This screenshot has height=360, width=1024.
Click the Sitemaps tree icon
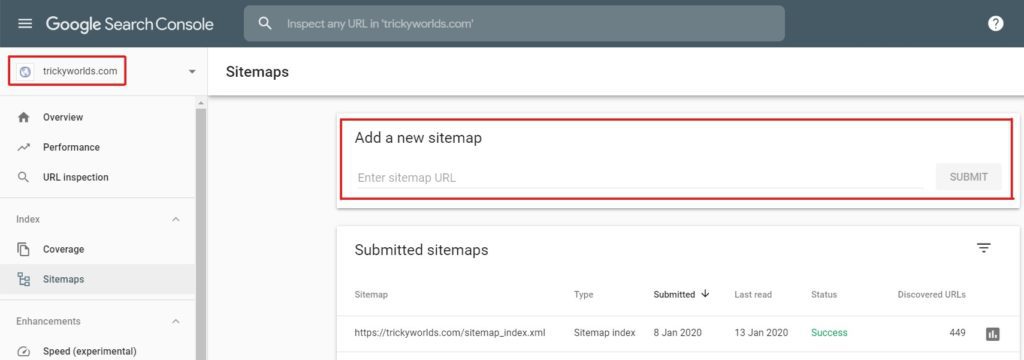point(24,280)
